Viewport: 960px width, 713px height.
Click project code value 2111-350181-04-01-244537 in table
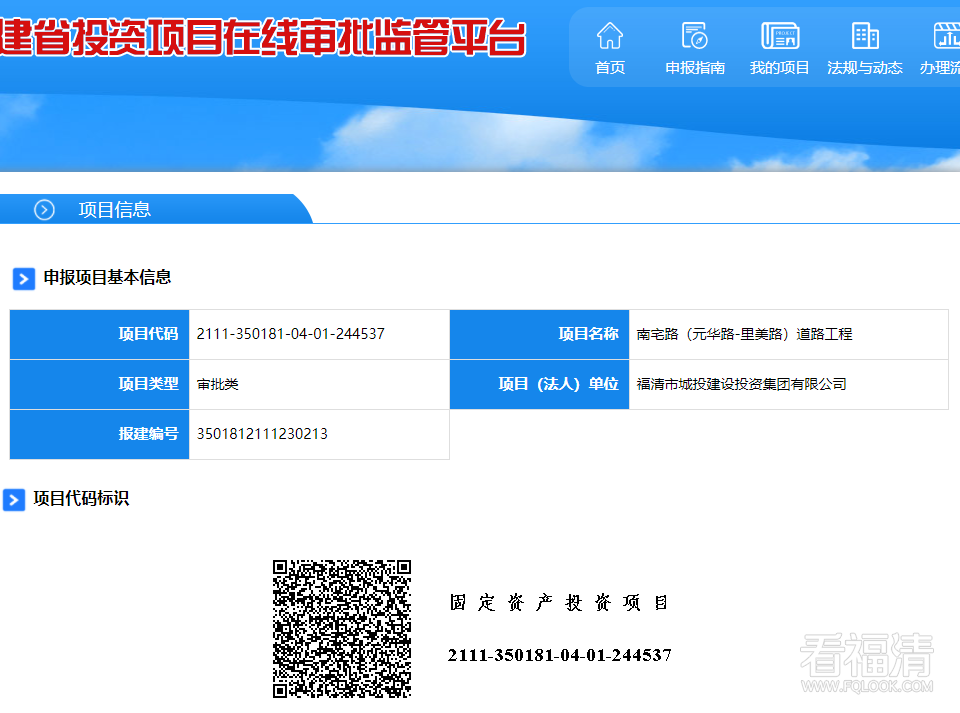pyautogui.click(x=291, y=334)
